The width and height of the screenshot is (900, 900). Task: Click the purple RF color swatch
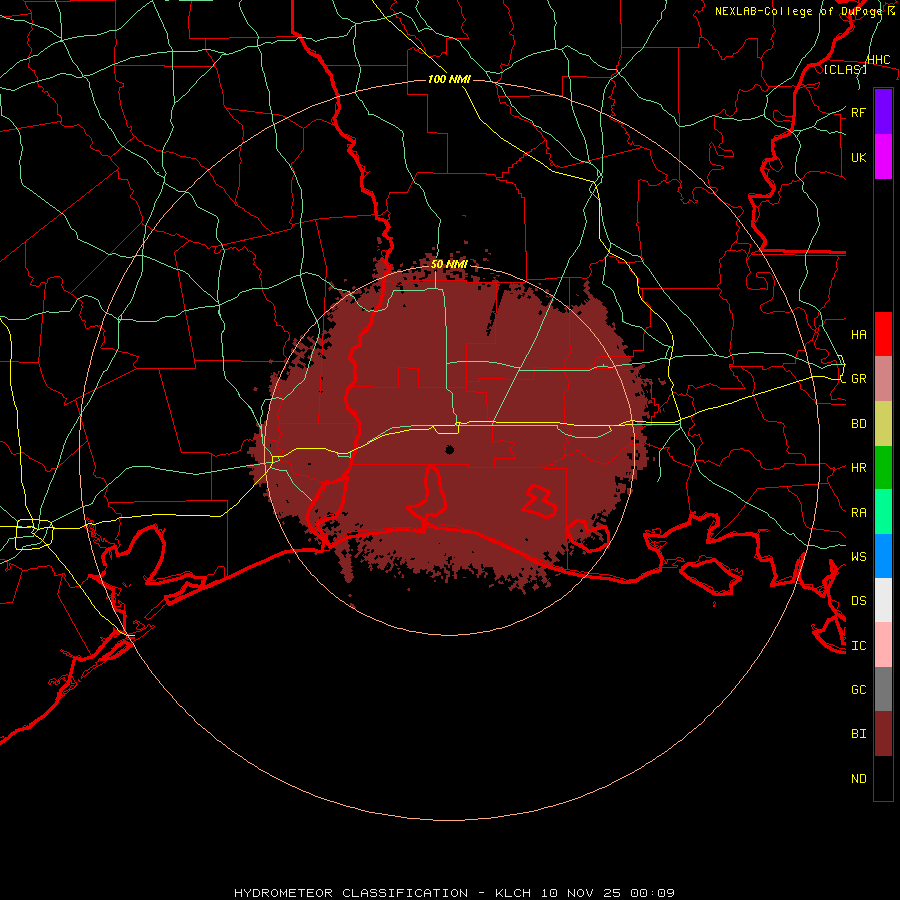pyautogui.click(x=883, y=112)
